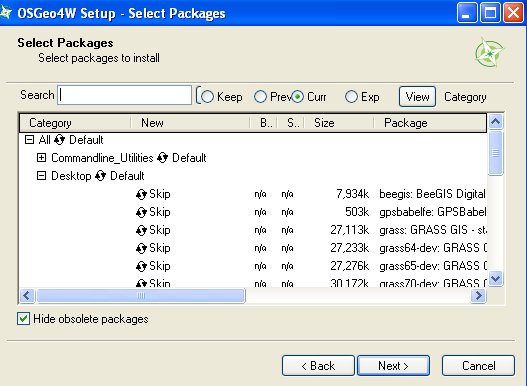527x386 pixels.
Task: Click the Next button
Action: (394, 365)
